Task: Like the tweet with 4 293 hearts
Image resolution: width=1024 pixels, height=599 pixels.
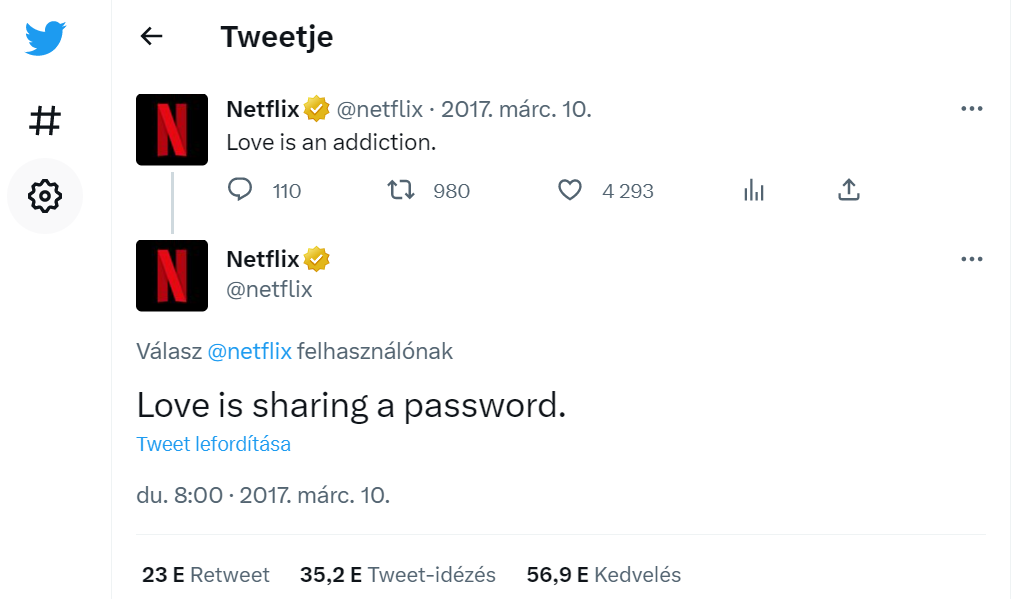Action: point(569,190)
